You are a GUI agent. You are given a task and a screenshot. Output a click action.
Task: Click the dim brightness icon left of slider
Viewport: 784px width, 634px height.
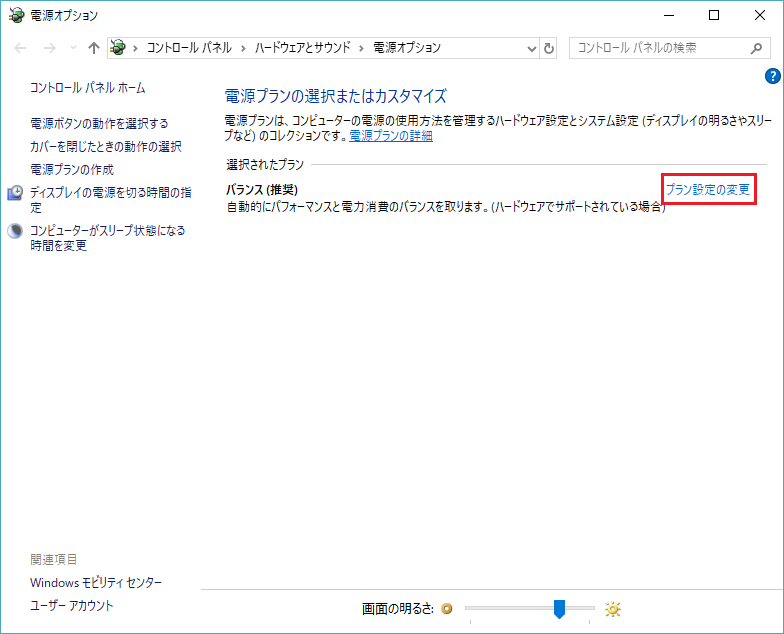click(447, 609)
